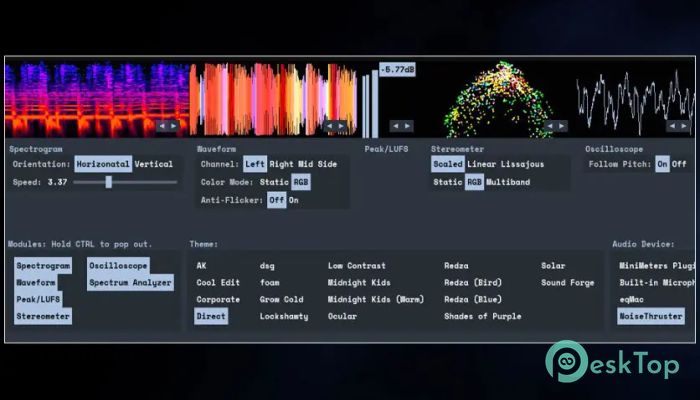The height and width of the screenshot is (400, 700).
Task: Set stereometer color to Static
Action: (x=448, y=182)
